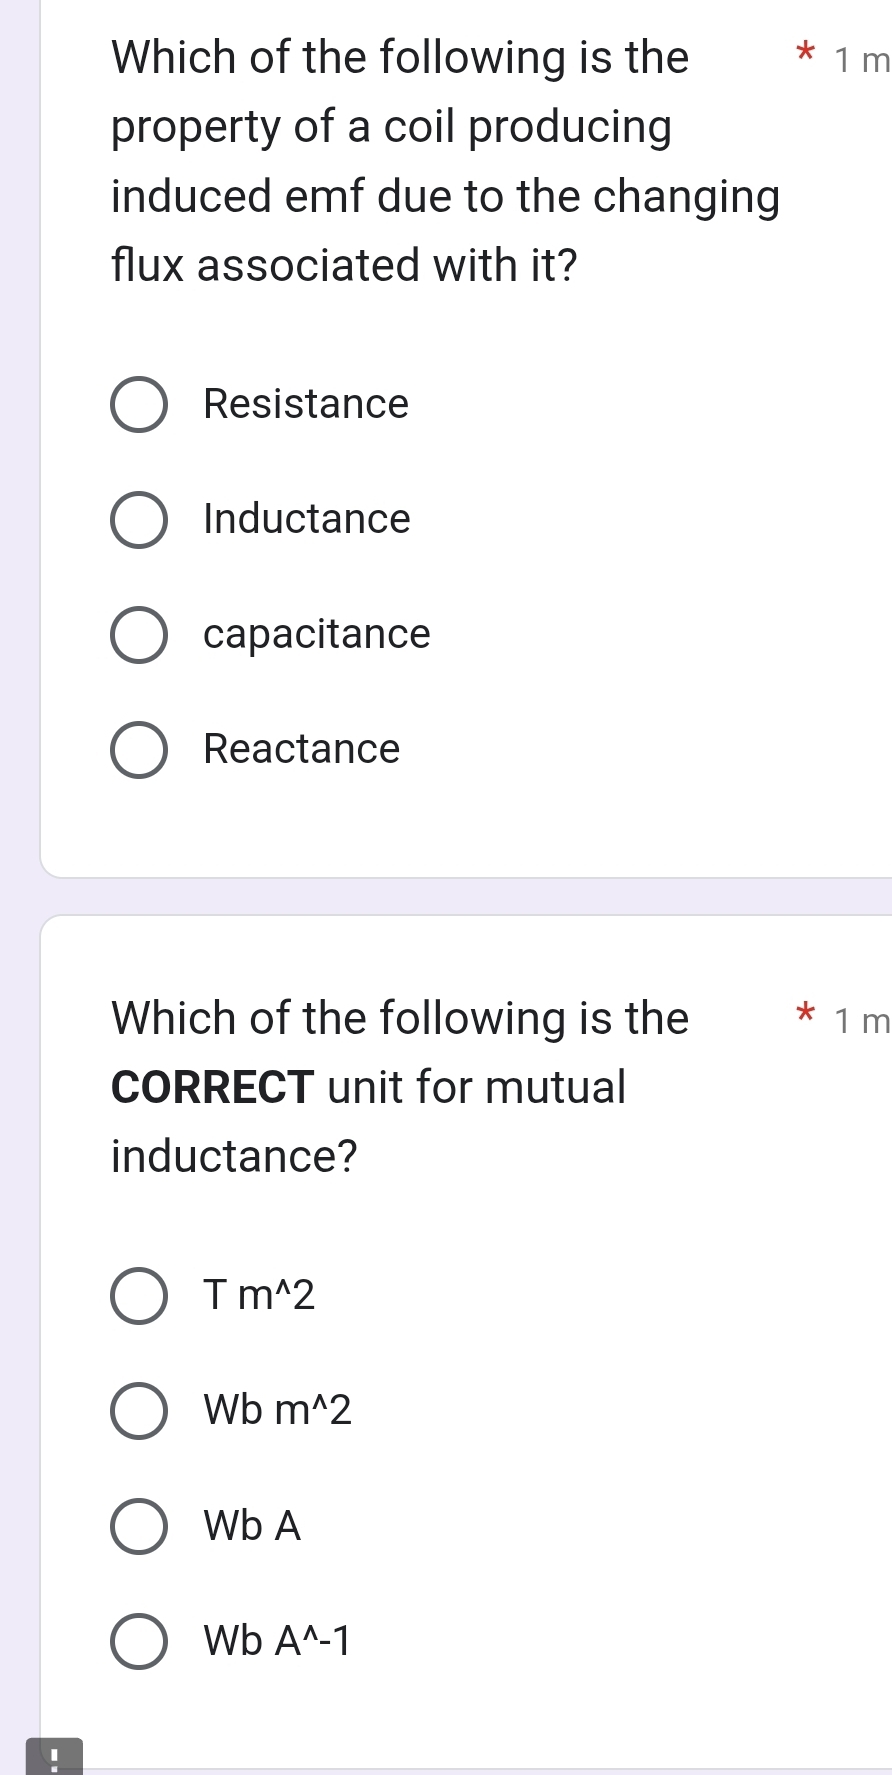Pick the capacitance radio circle
This screenshot has width=892, height=1775.
[139, 635]
